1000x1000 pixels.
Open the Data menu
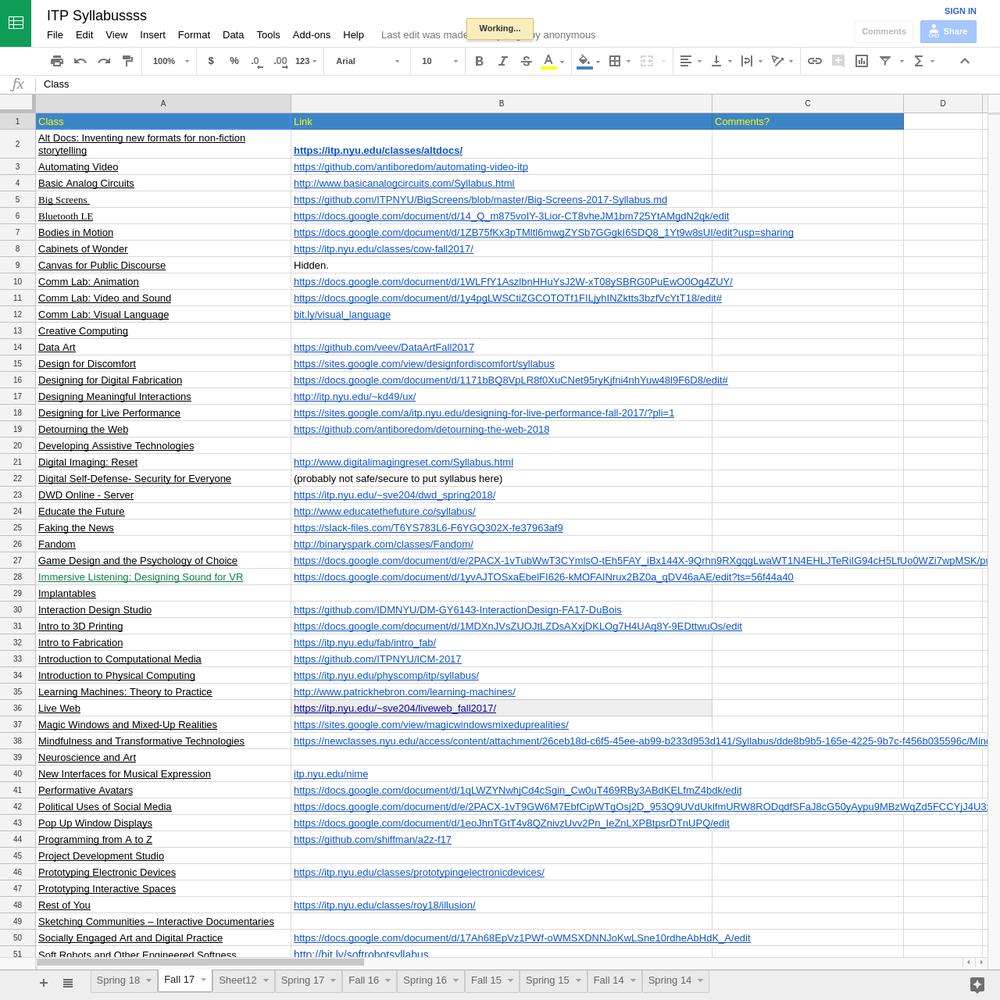(x=233, y=35)
